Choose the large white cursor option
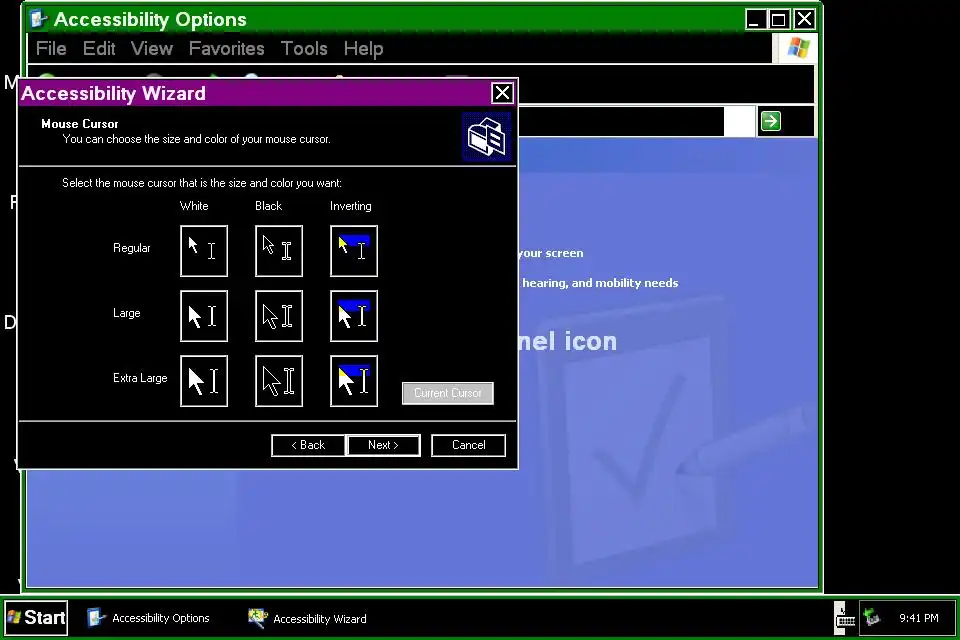960x640 pixels. [204, 316]
